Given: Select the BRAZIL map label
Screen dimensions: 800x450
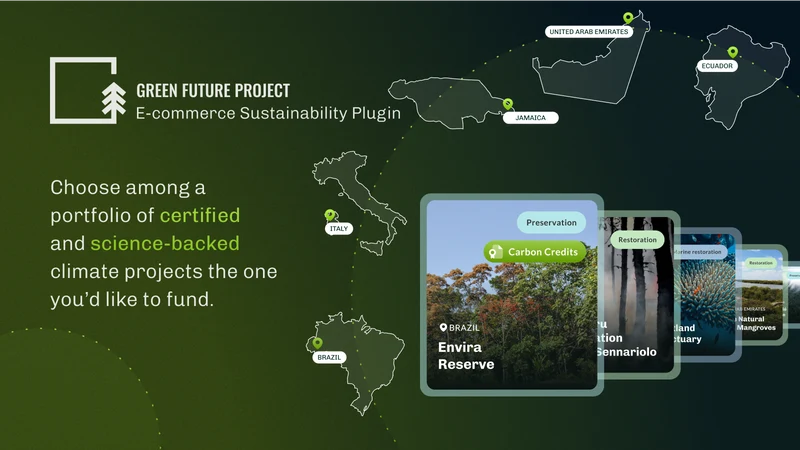Looking at the screenshot, I should [329, 358].
